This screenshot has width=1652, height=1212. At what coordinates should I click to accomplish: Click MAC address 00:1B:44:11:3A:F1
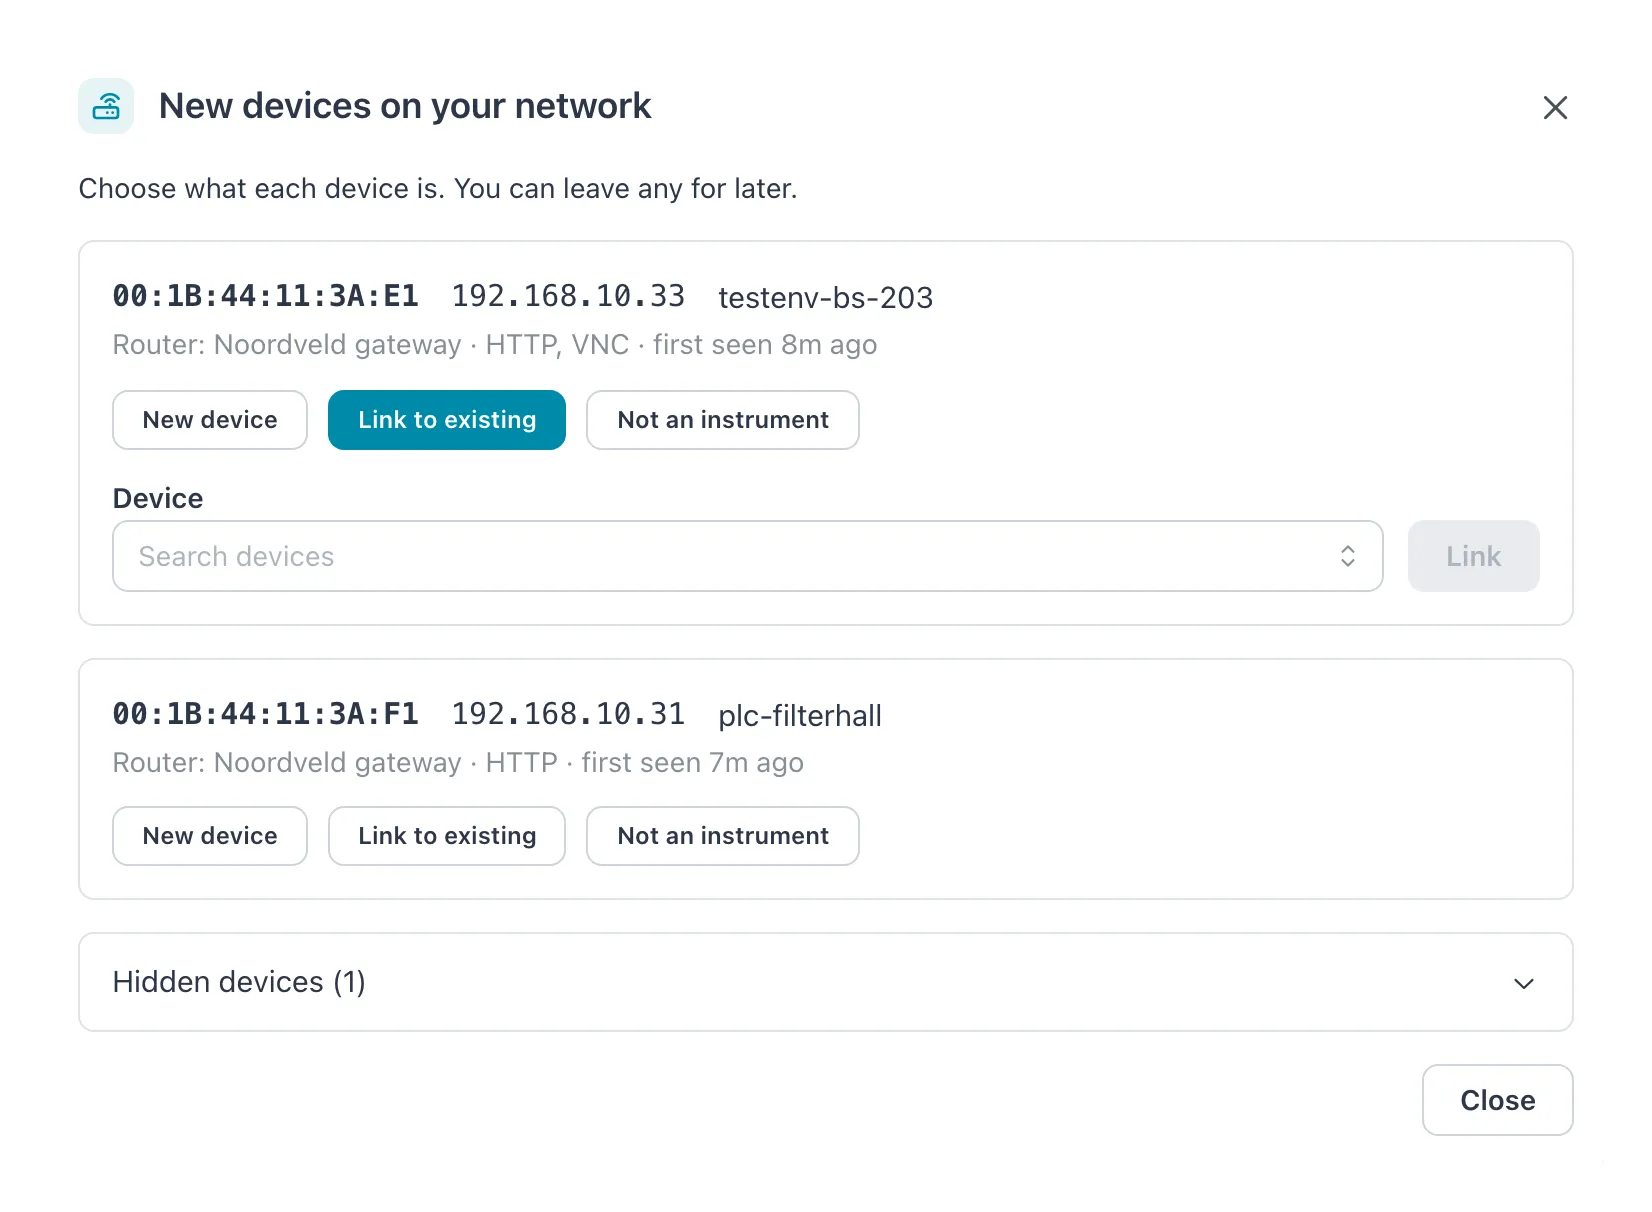click(265, 714)
